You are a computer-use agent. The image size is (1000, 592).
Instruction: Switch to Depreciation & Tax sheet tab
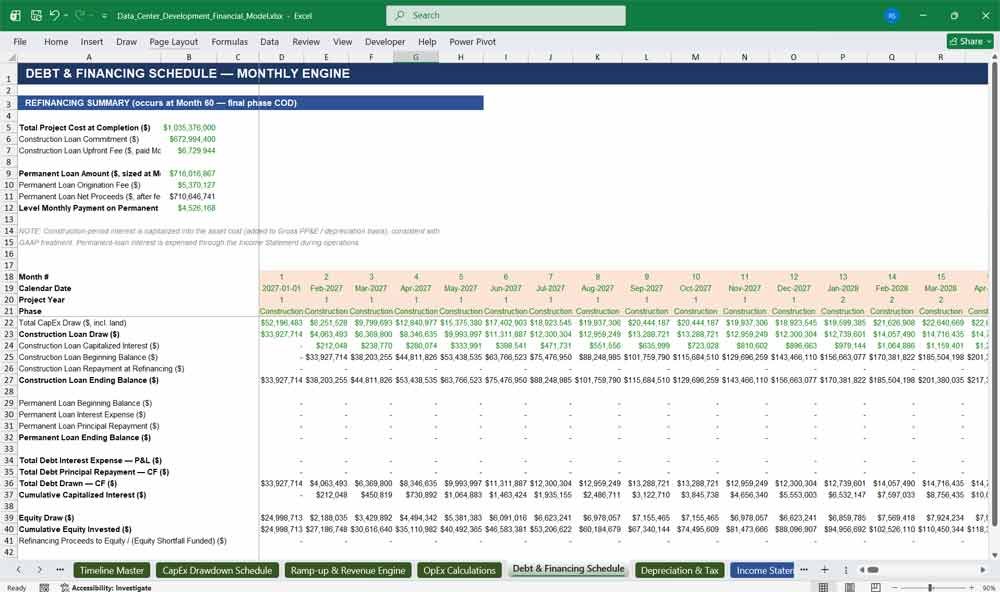coord(679,570)
